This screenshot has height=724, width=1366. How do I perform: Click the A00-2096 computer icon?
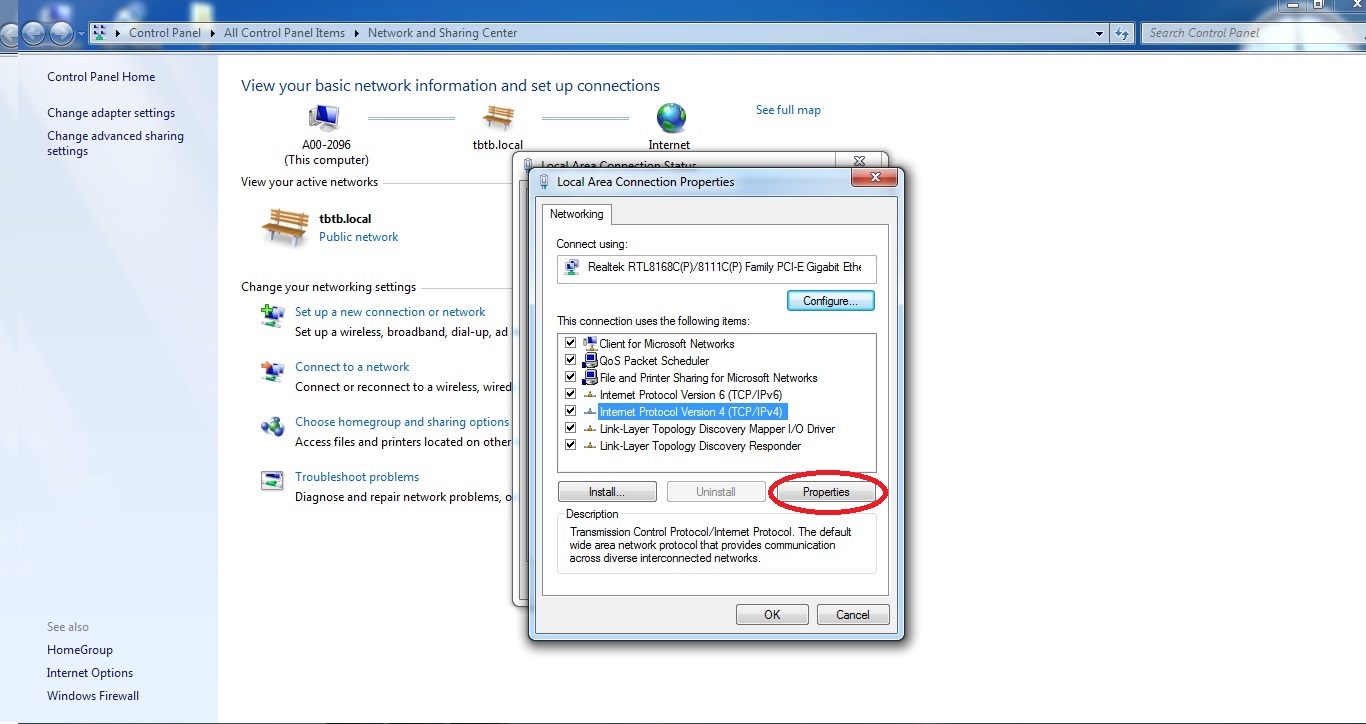coord(323,118)
